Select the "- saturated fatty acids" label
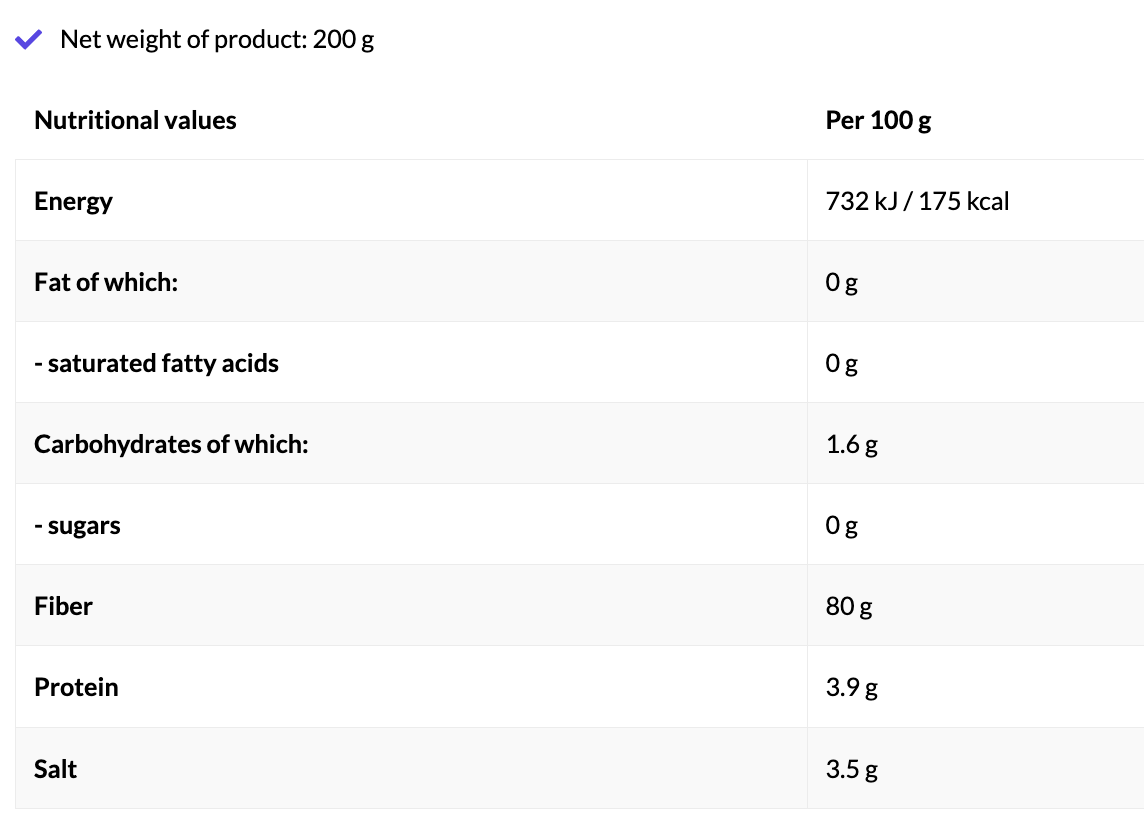 tap(156, 363)
